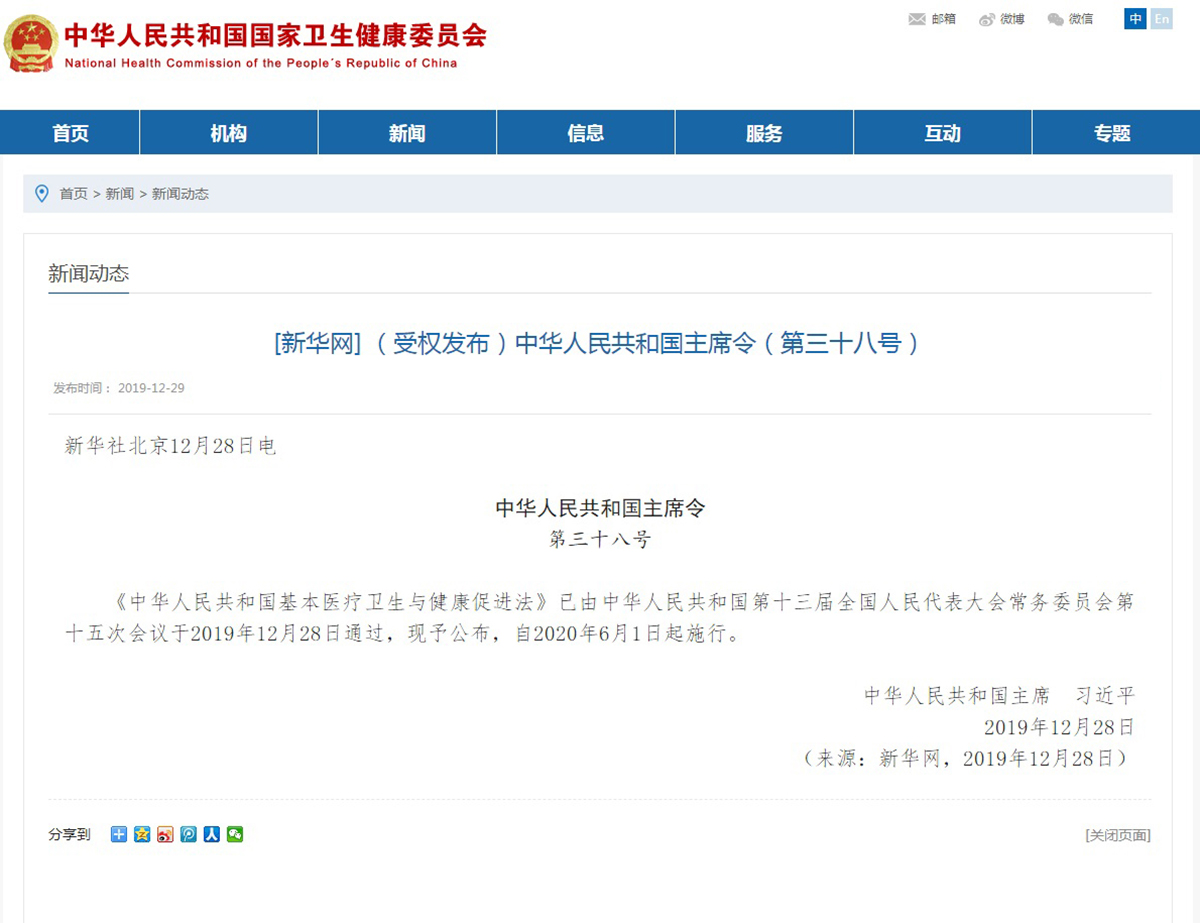The image size is (1200, 923).
Task: Share to Tencent Weibo icon
Action: click(x=188, y=834)
